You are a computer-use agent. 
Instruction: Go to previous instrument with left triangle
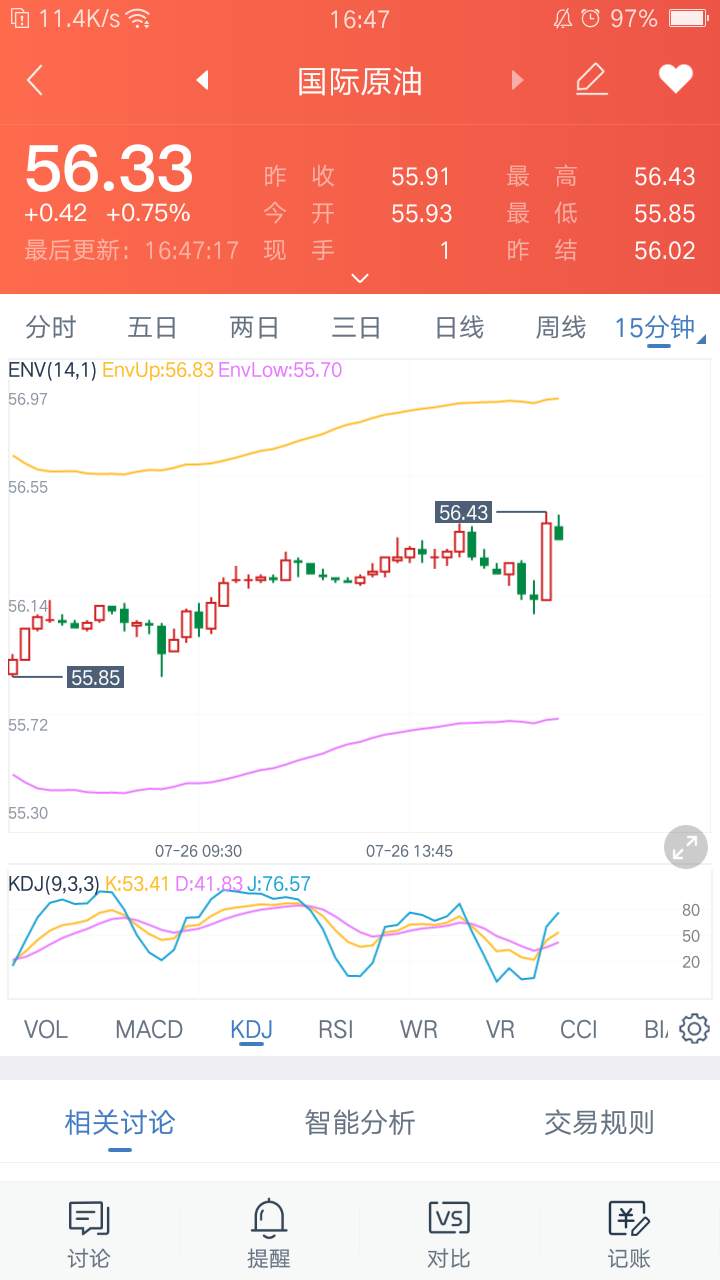coord(202,80)
